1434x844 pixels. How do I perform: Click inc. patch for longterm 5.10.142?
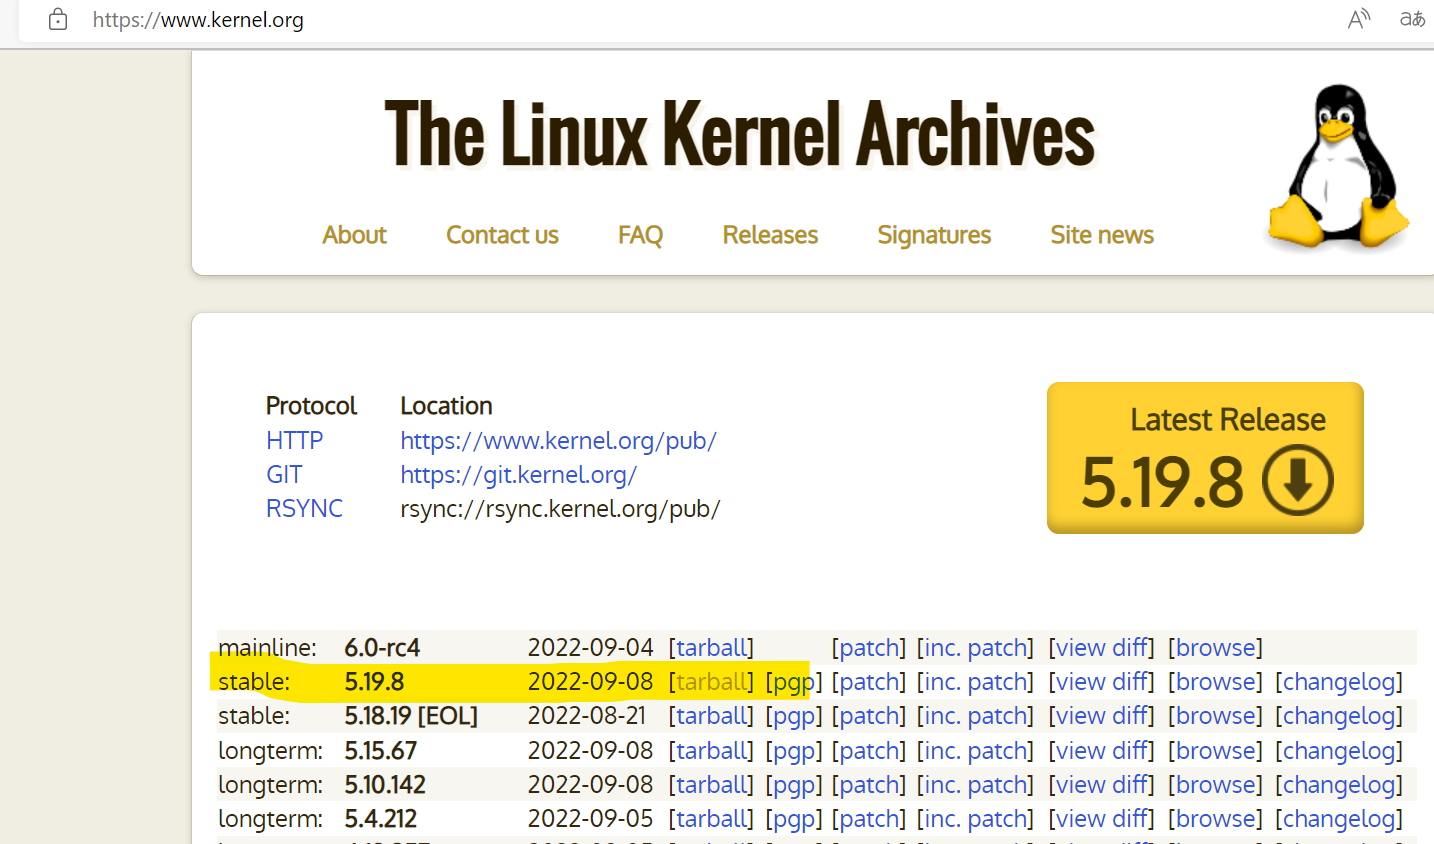pyautogui.click(x=975, y=785)
